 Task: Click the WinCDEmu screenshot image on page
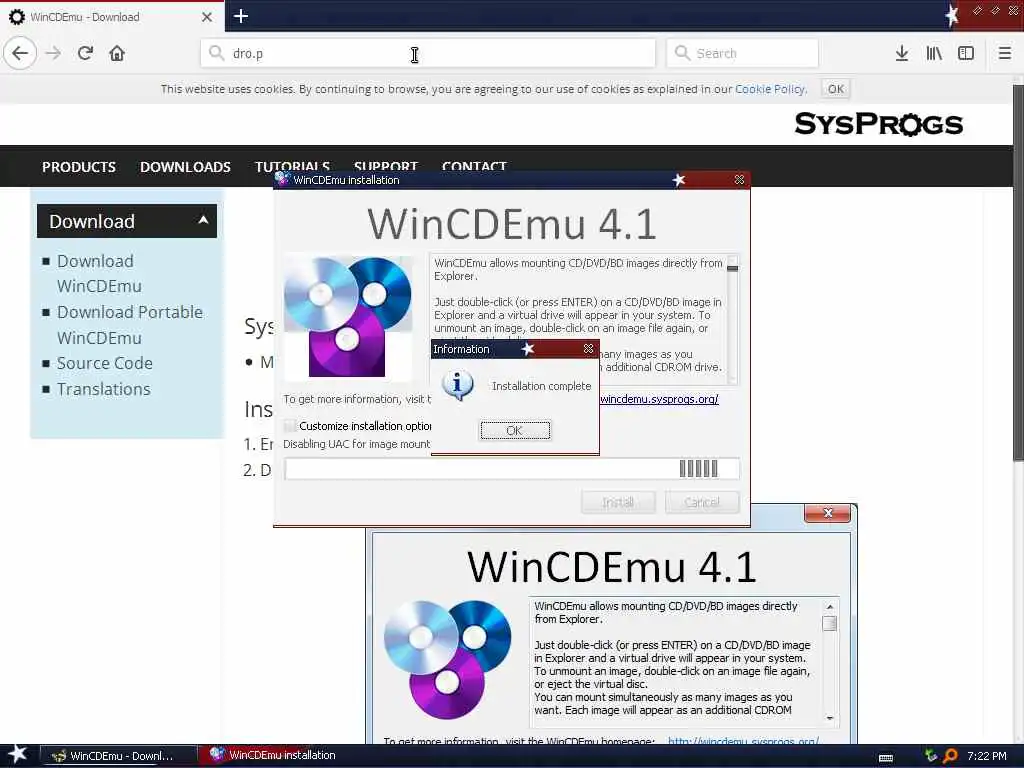point(611,624)
